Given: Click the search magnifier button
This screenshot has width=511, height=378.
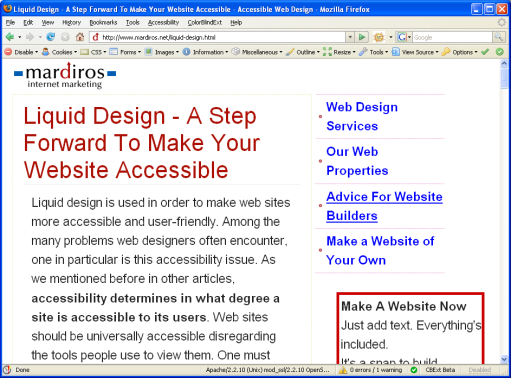Looking at the screenshot, I should (499, 37).
